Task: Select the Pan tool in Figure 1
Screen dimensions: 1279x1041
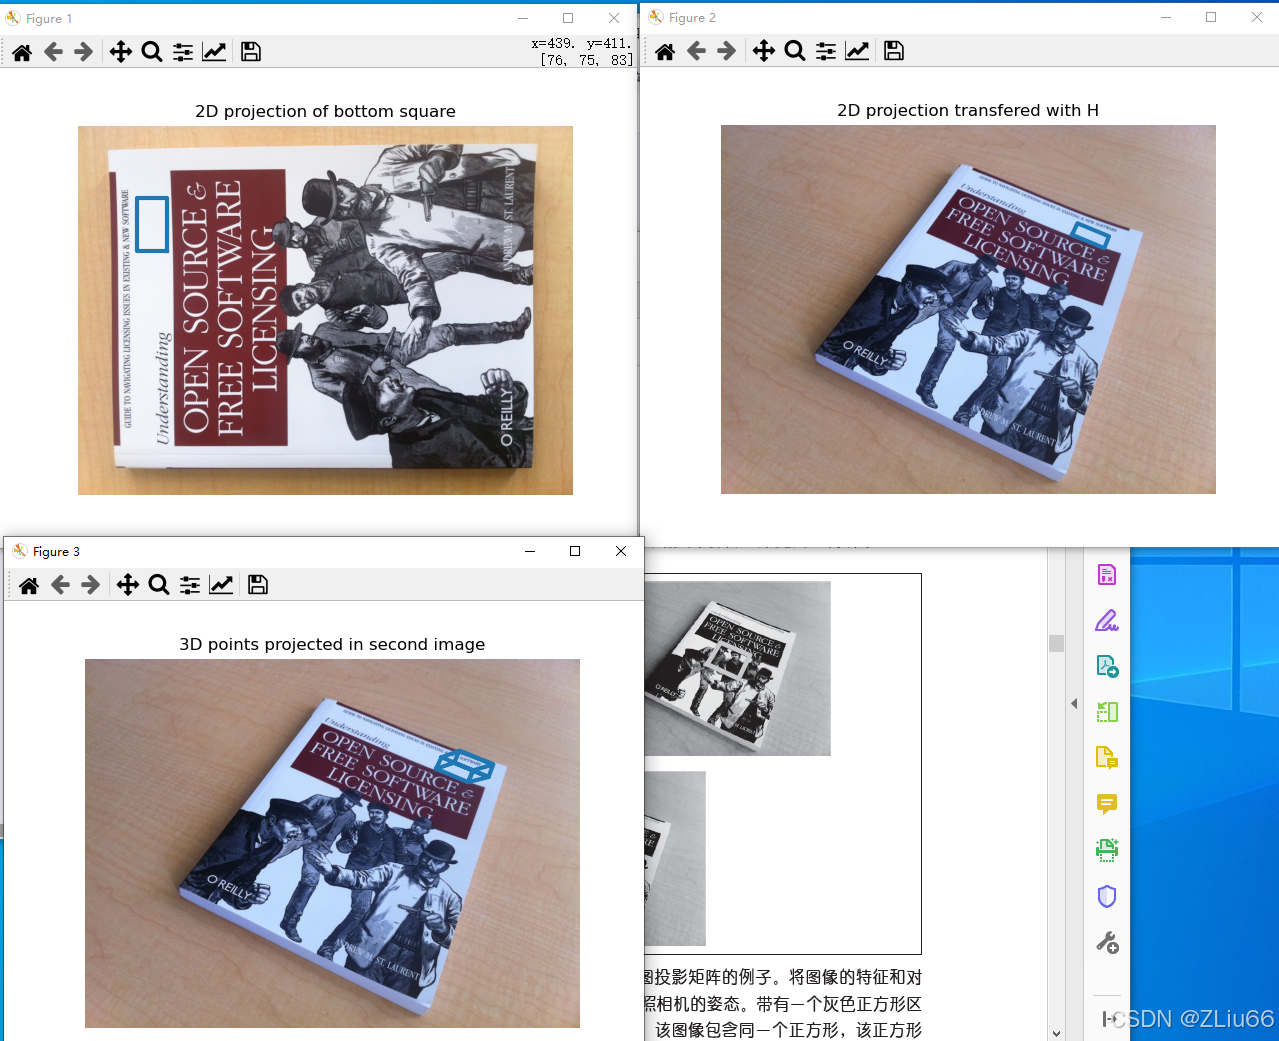Action: (x=121, y=52)
